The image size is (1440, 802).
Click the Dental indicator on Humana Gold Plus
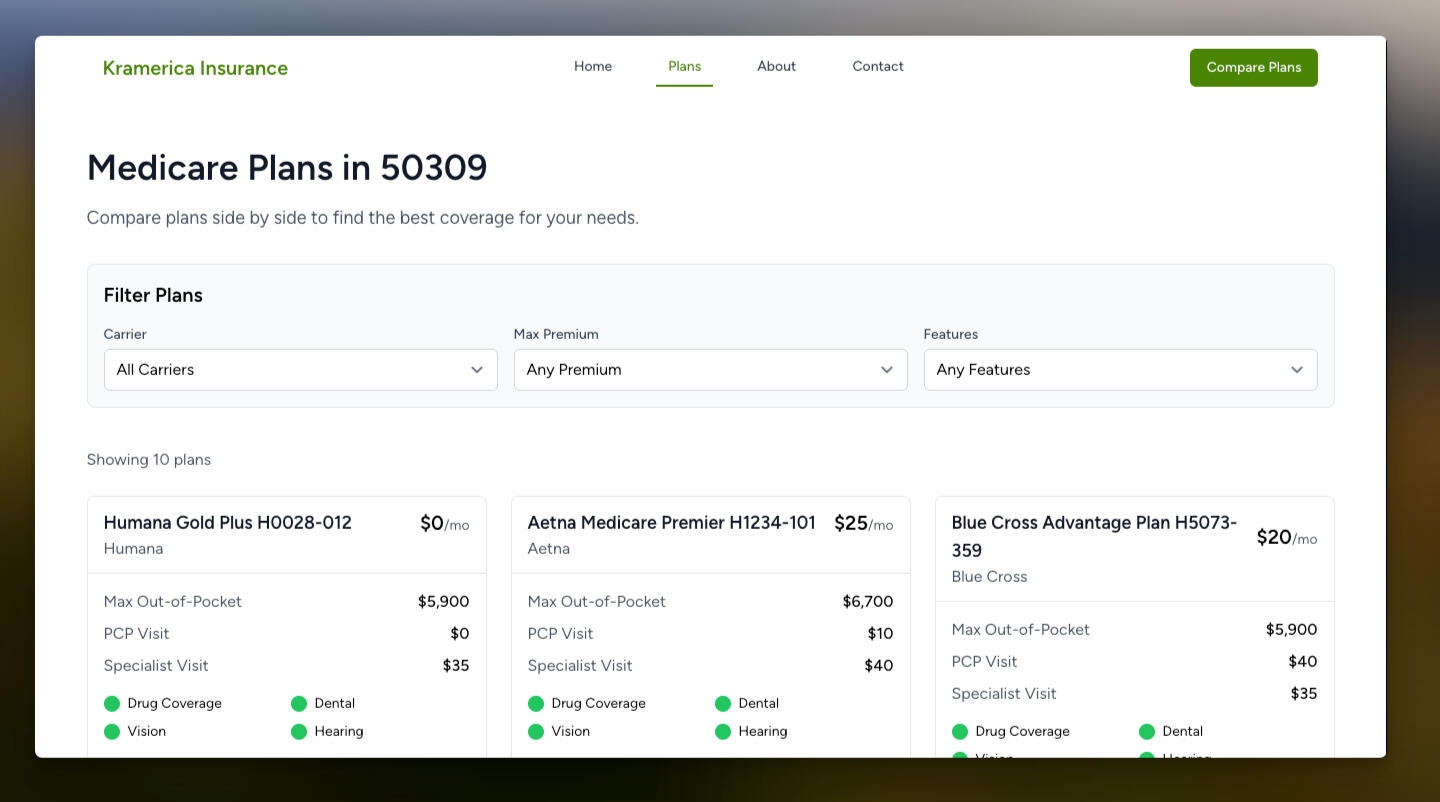tap(299, 703)
